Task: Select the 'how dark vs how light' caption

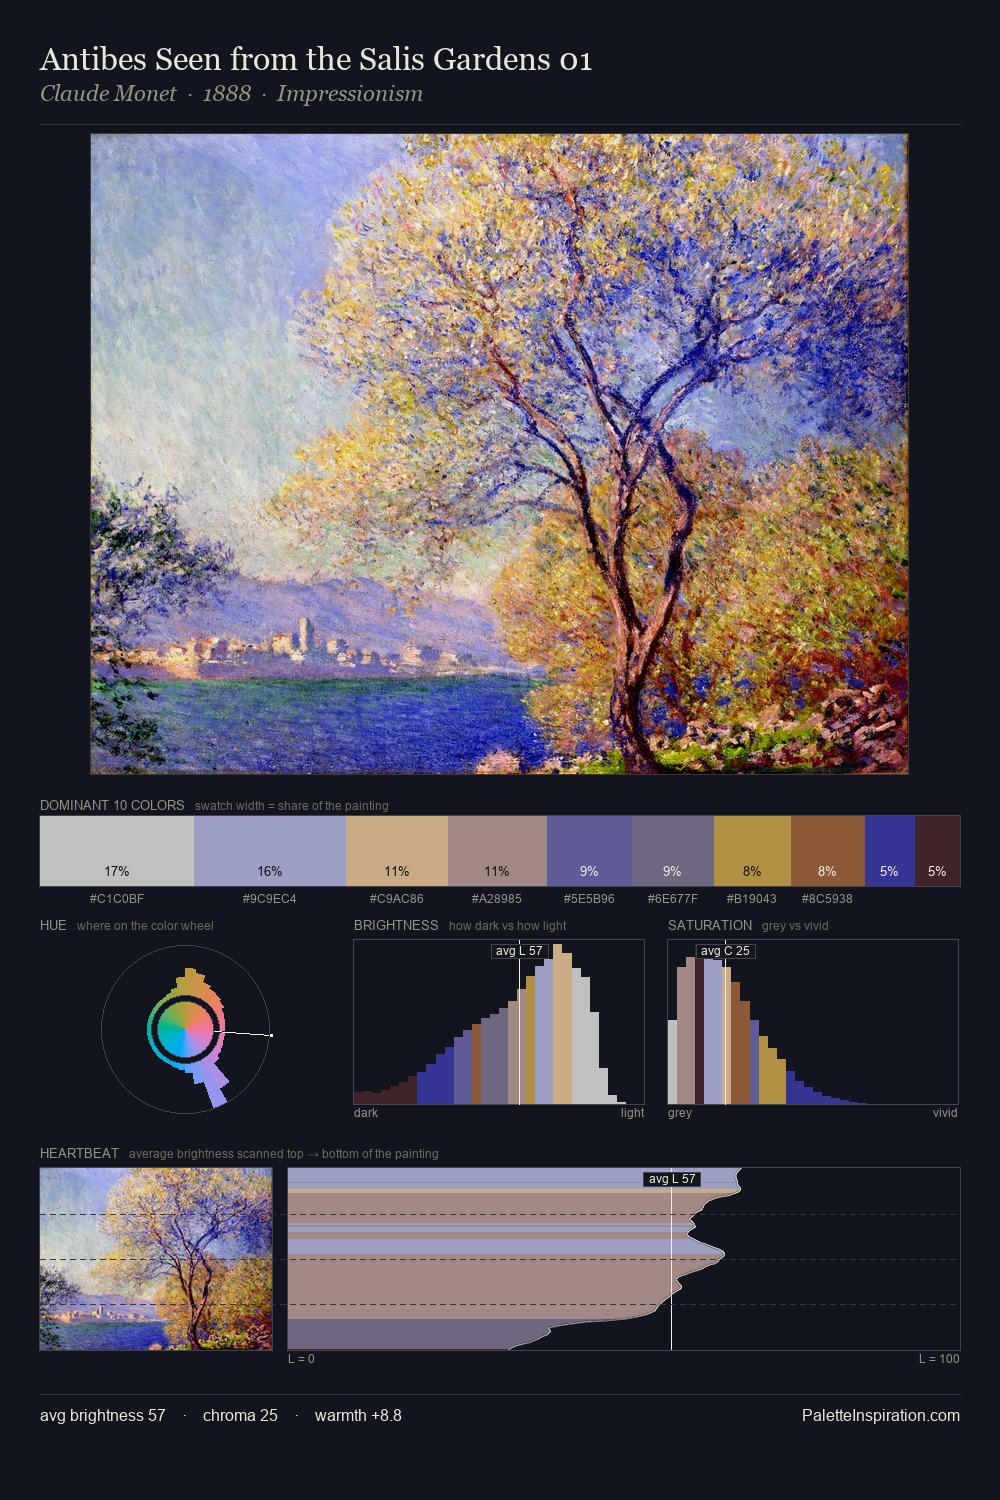Action: tap(508, 926)
